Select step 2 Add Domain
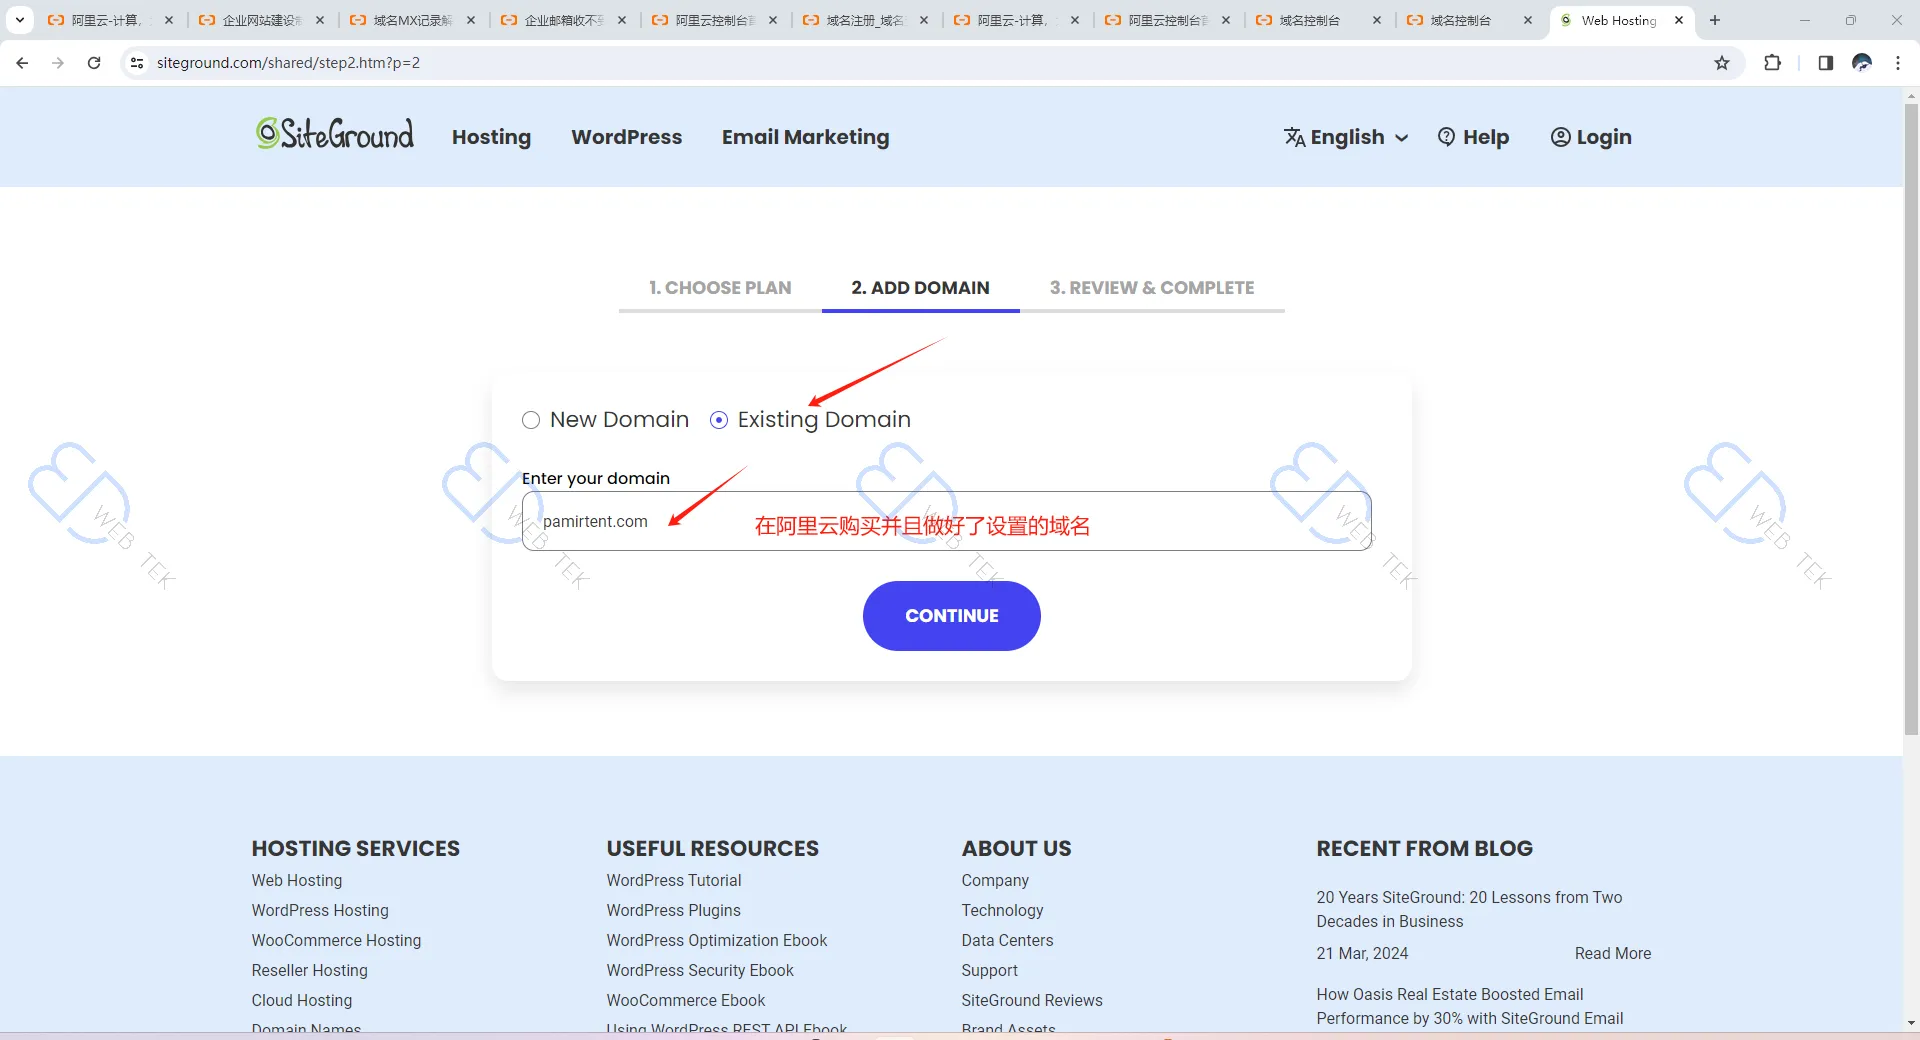The height and width of the screenshot is (1040, 1920). click(x=920, y=288)
